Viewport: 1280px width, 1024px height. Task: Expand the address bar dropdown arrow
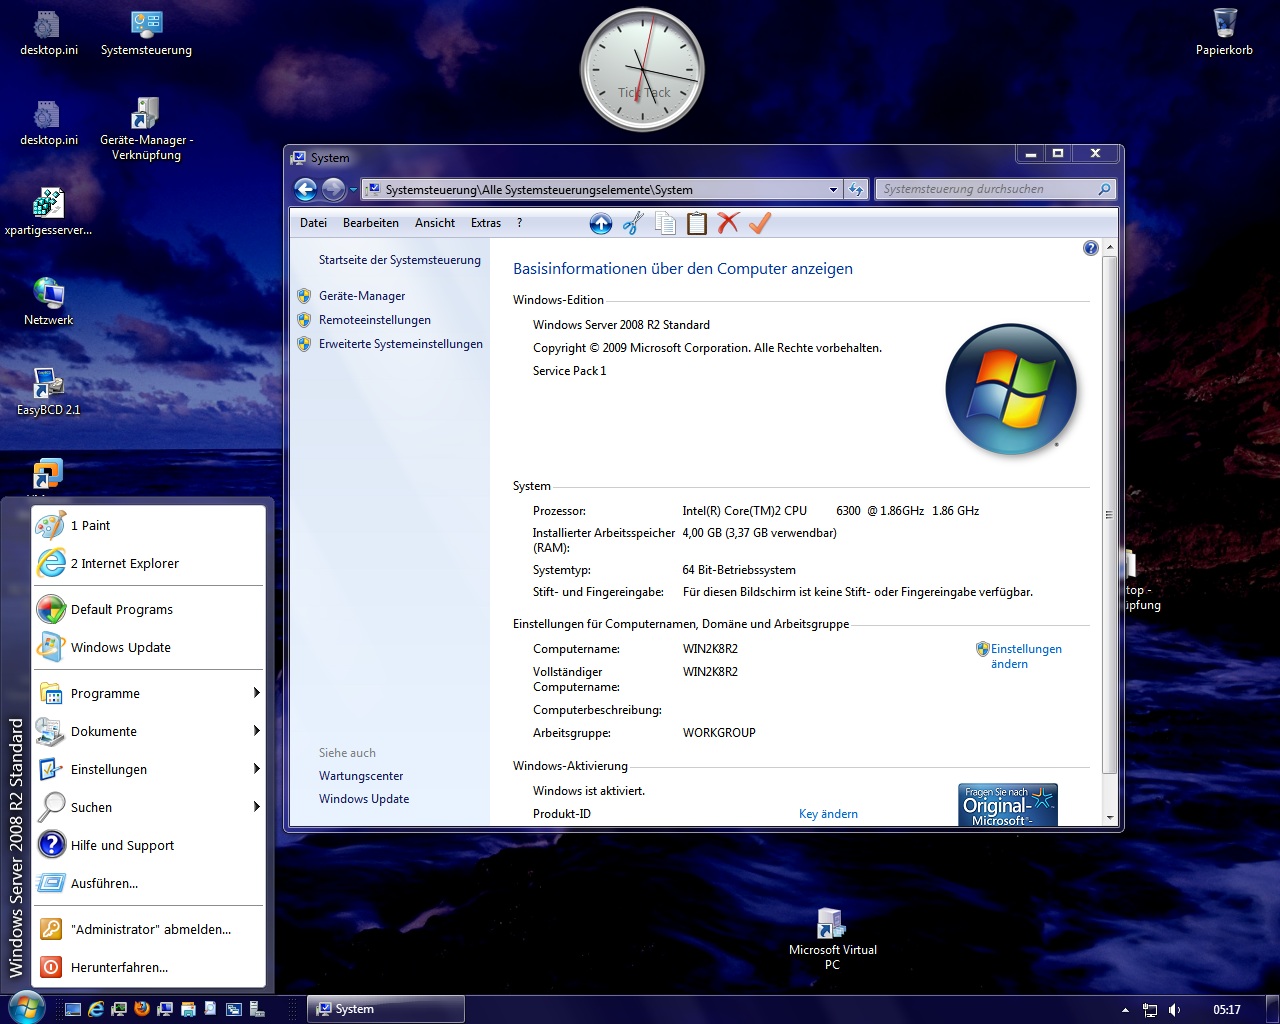tap(833, 189)
